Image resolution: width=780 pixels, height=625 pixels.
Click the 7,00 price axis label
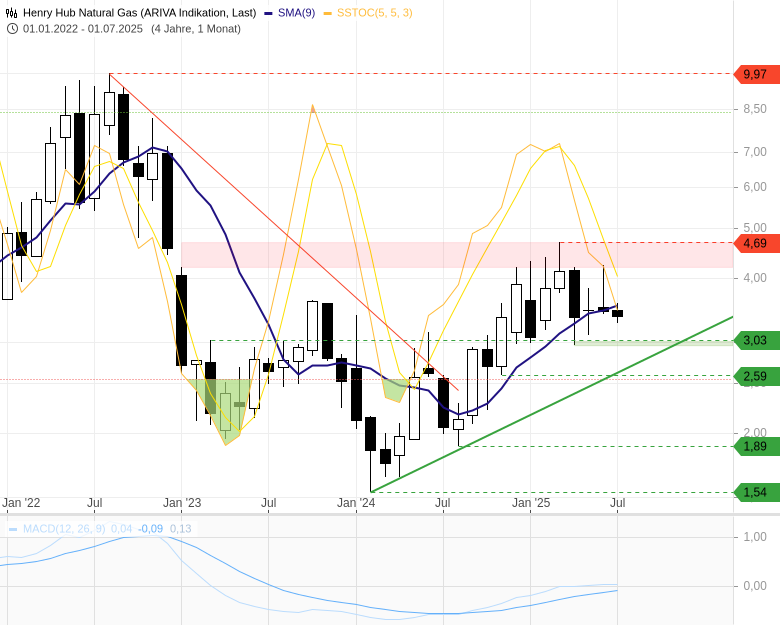click(755, 152)
